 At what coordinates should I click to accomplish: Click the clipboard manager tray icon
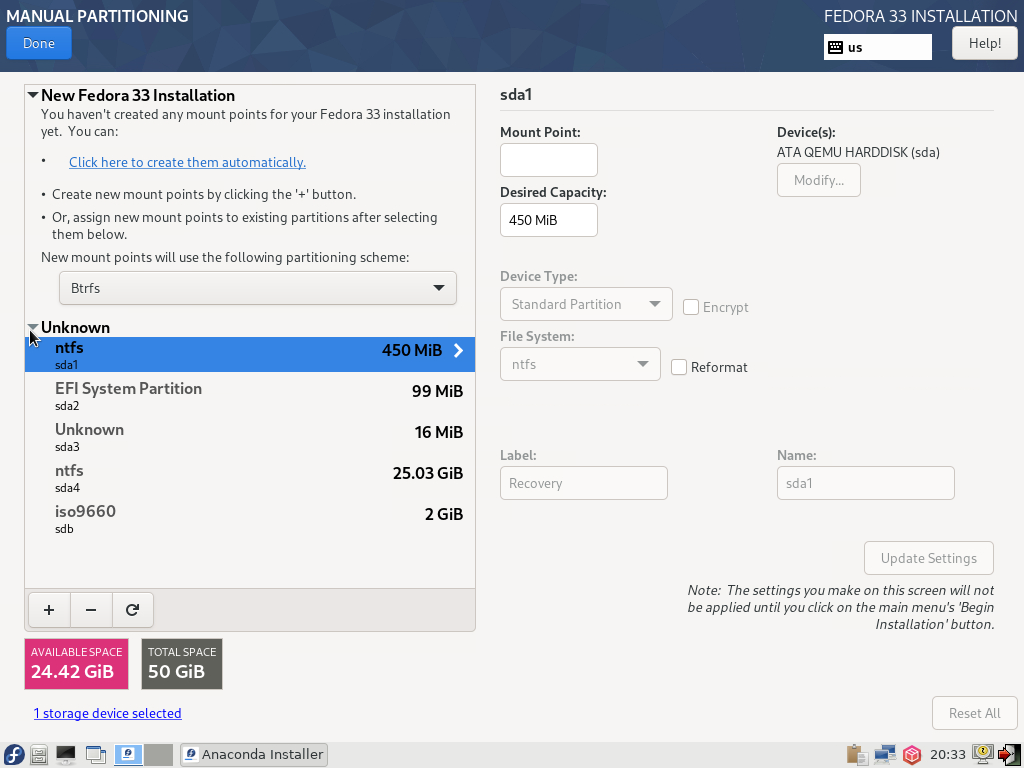pos(857,754)
